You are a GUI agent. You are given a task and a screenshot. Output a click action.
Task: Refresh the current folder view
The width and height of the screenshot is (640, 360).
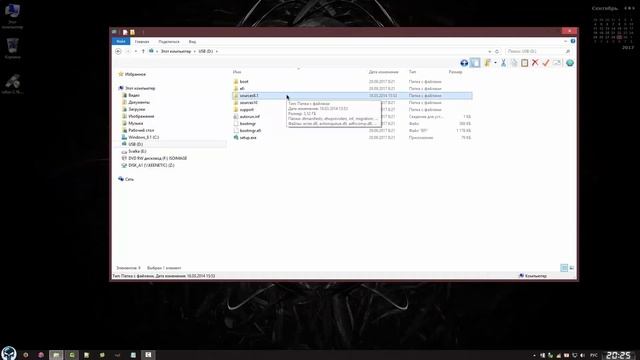[497, 51]
